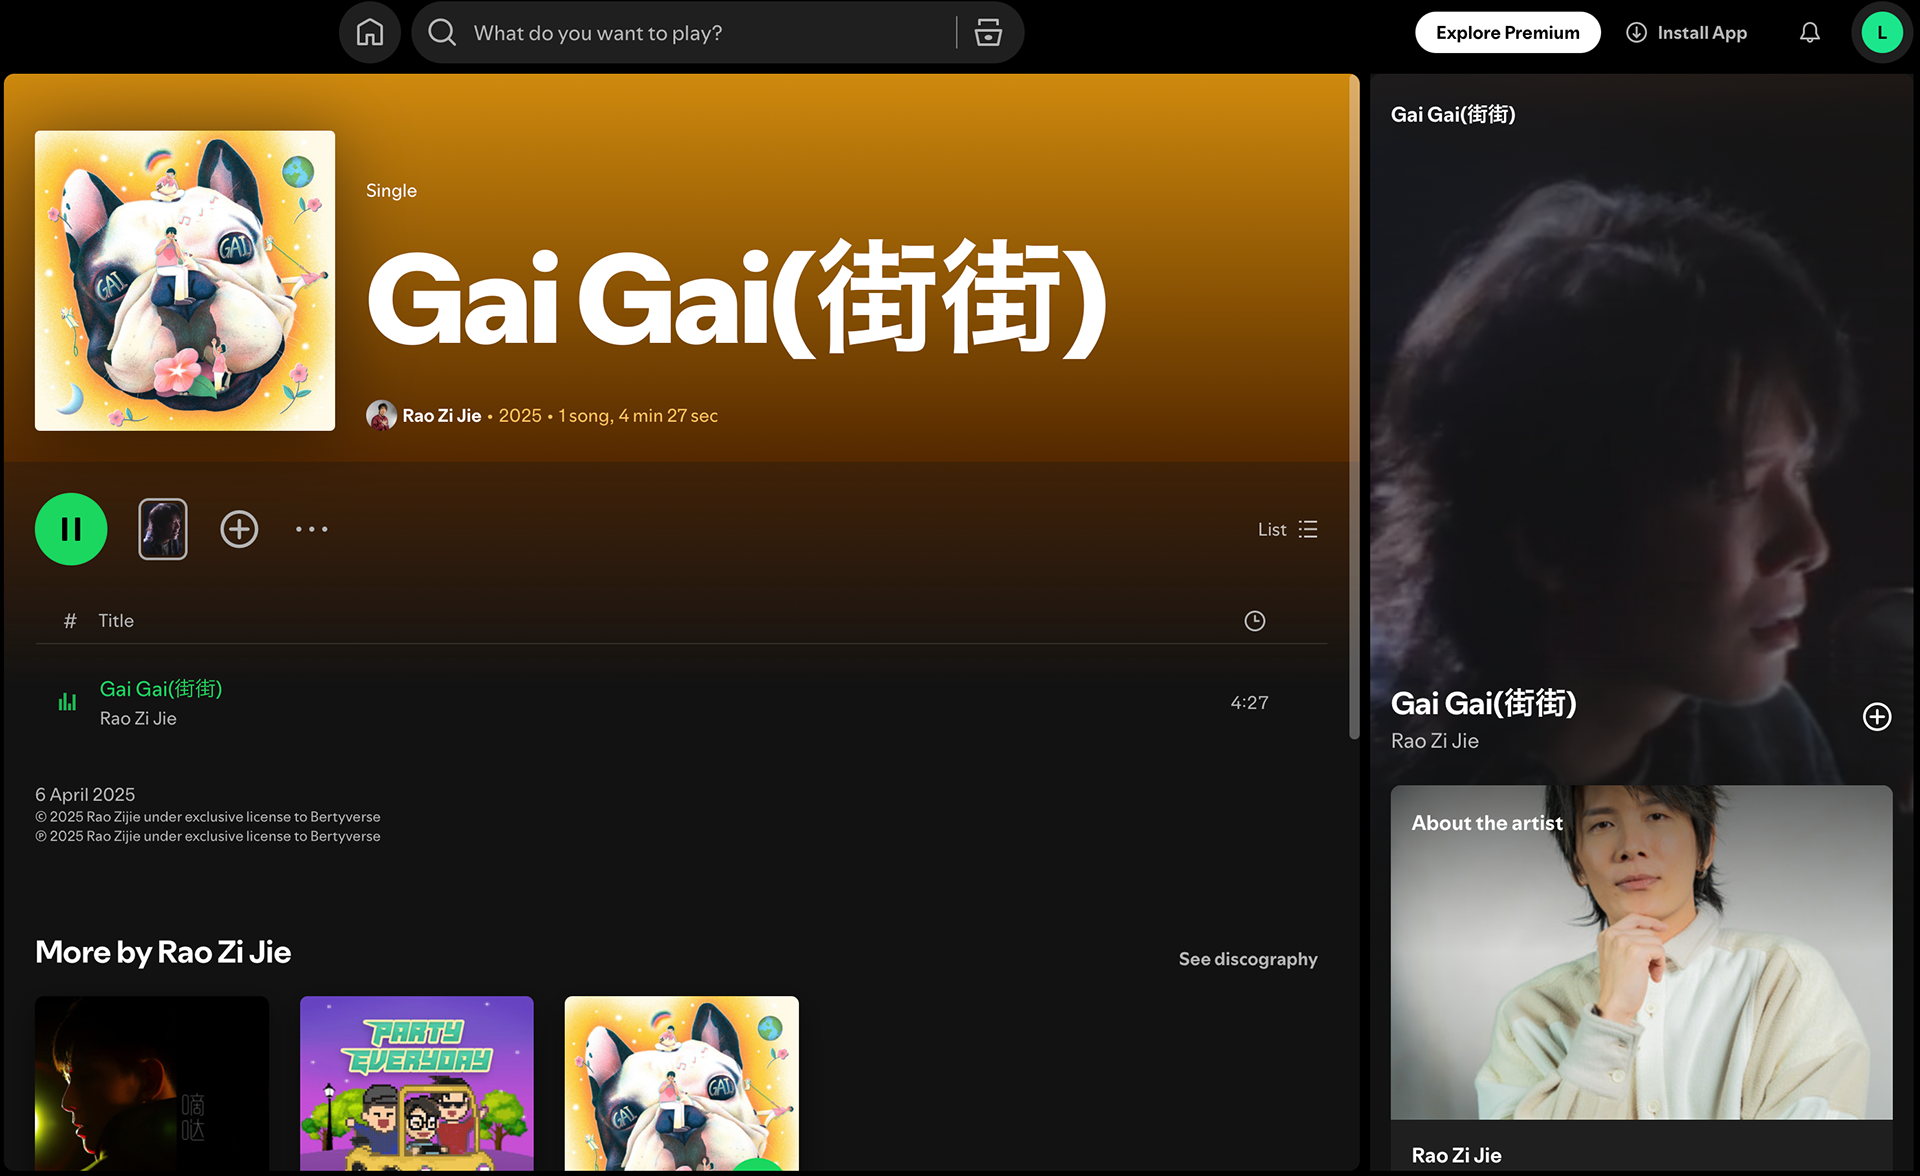Click the Explore Premium button

(1508, 33)
